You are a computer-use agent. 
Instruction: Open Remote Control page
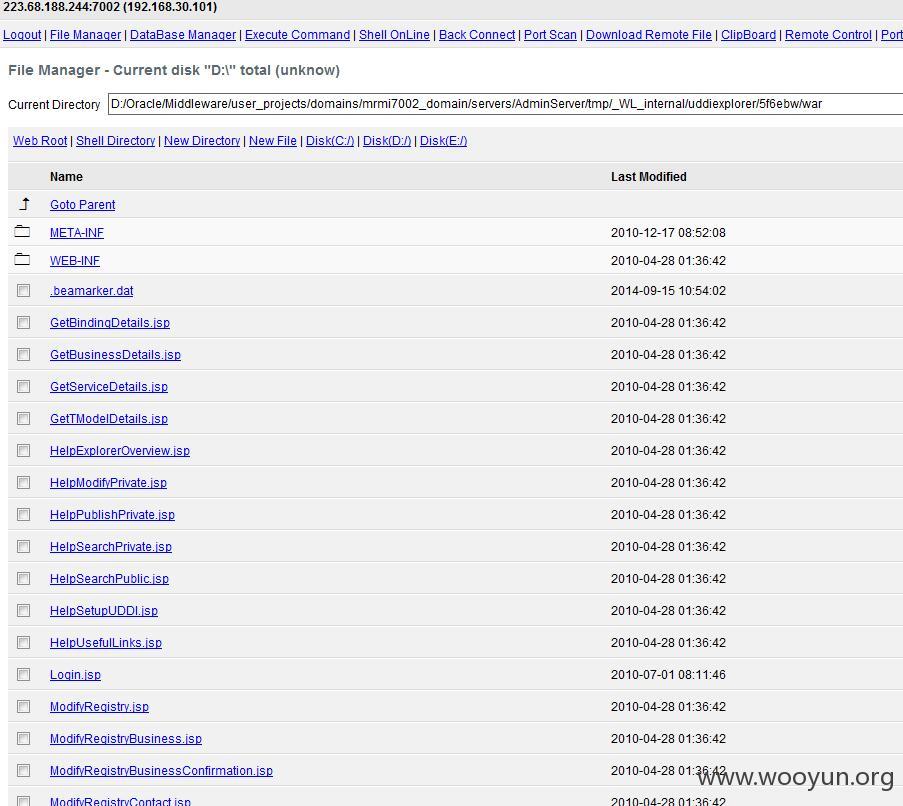pos(828,35)
